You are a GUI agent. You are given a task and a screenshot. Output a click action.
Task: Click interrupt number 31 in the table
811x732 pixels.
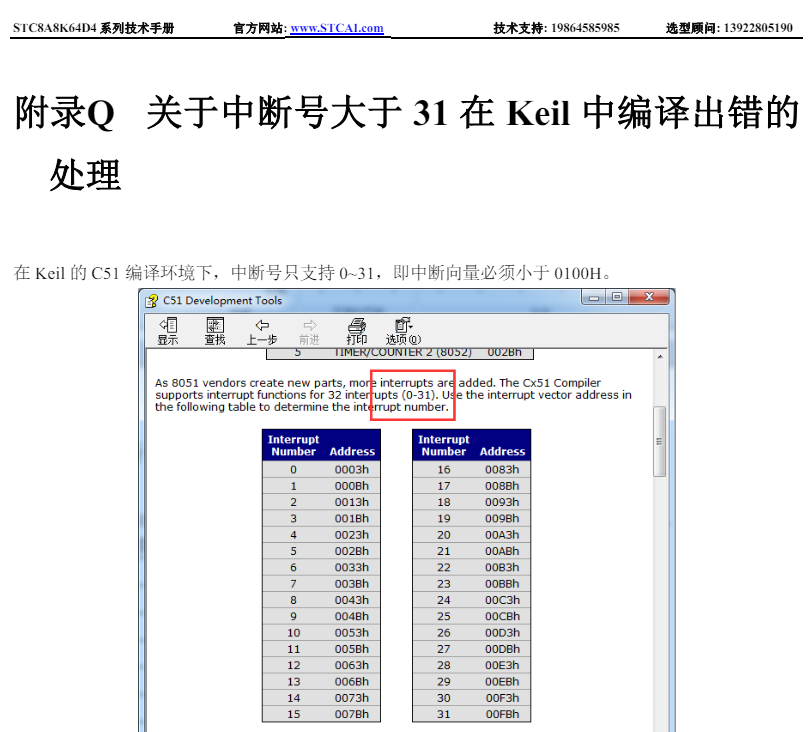444,714
